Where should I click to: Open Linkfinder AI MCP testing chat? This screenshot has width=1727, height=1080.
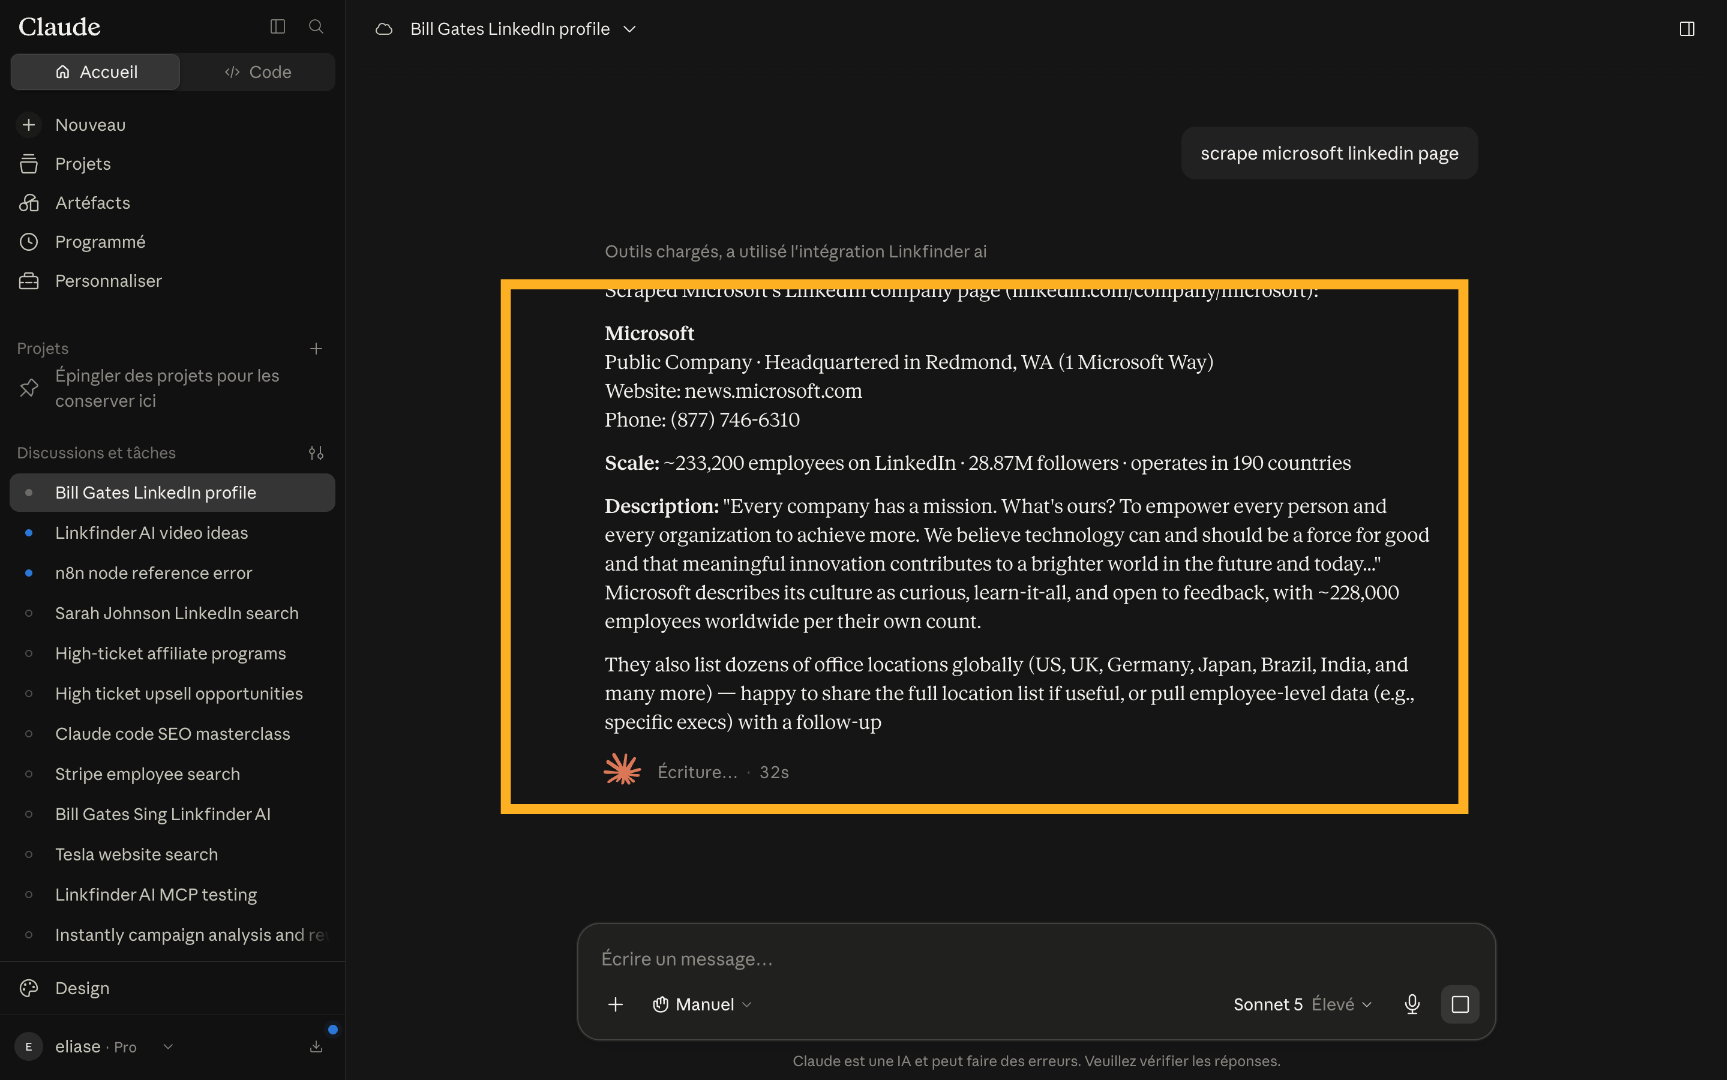click(172, 894)
